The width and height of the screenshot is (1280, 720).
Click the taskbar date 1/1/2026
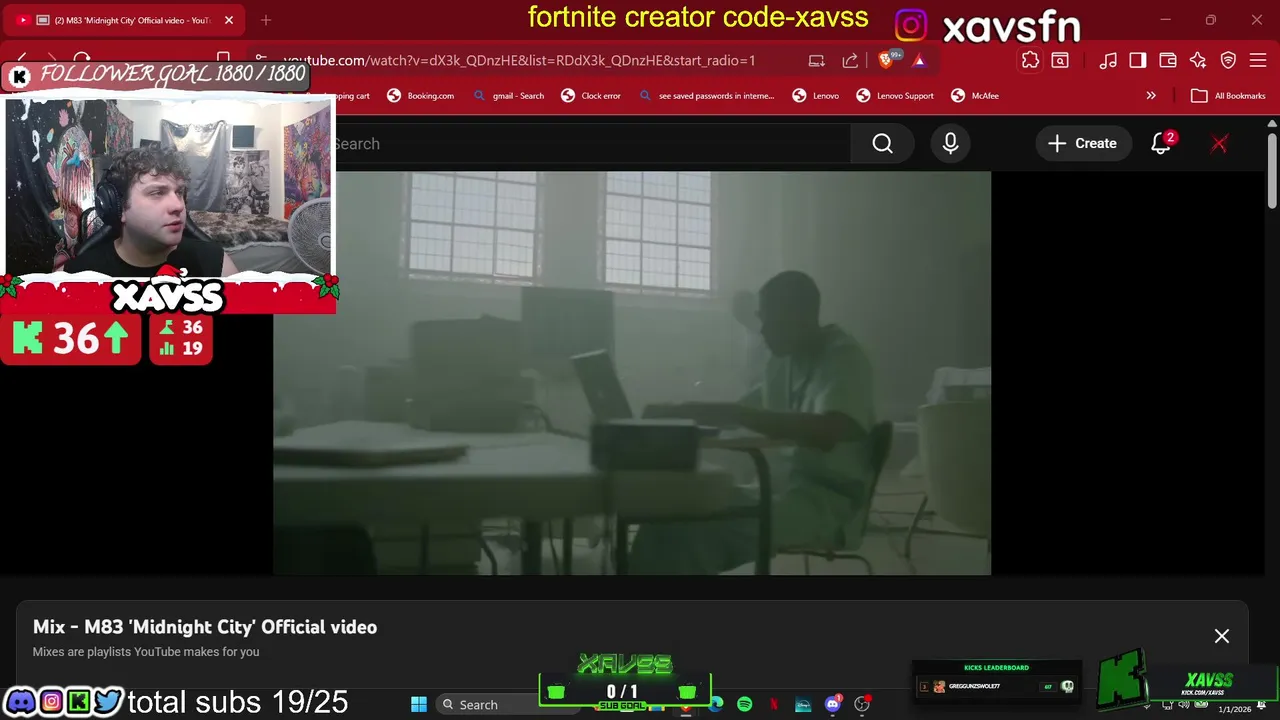1234,709
